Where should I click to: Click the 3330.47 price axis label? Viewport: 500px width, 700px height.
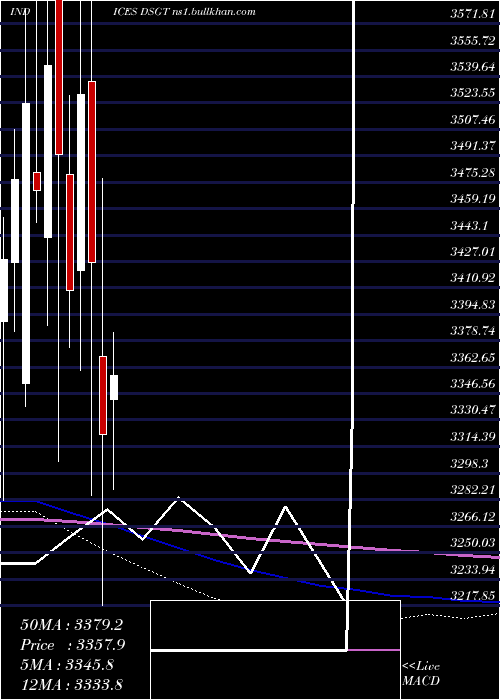(x=473, y=410)
